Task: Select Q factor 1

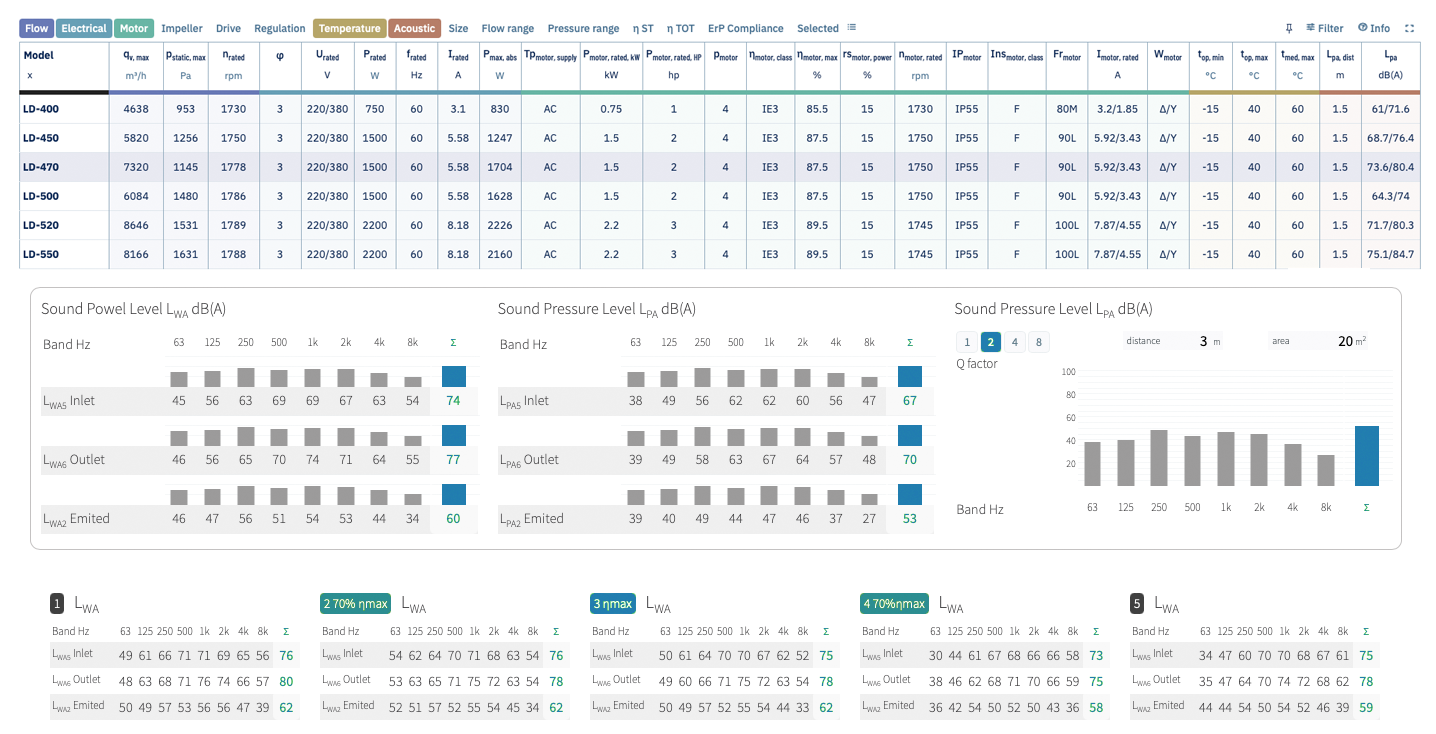Action: [x=967, y=341]
